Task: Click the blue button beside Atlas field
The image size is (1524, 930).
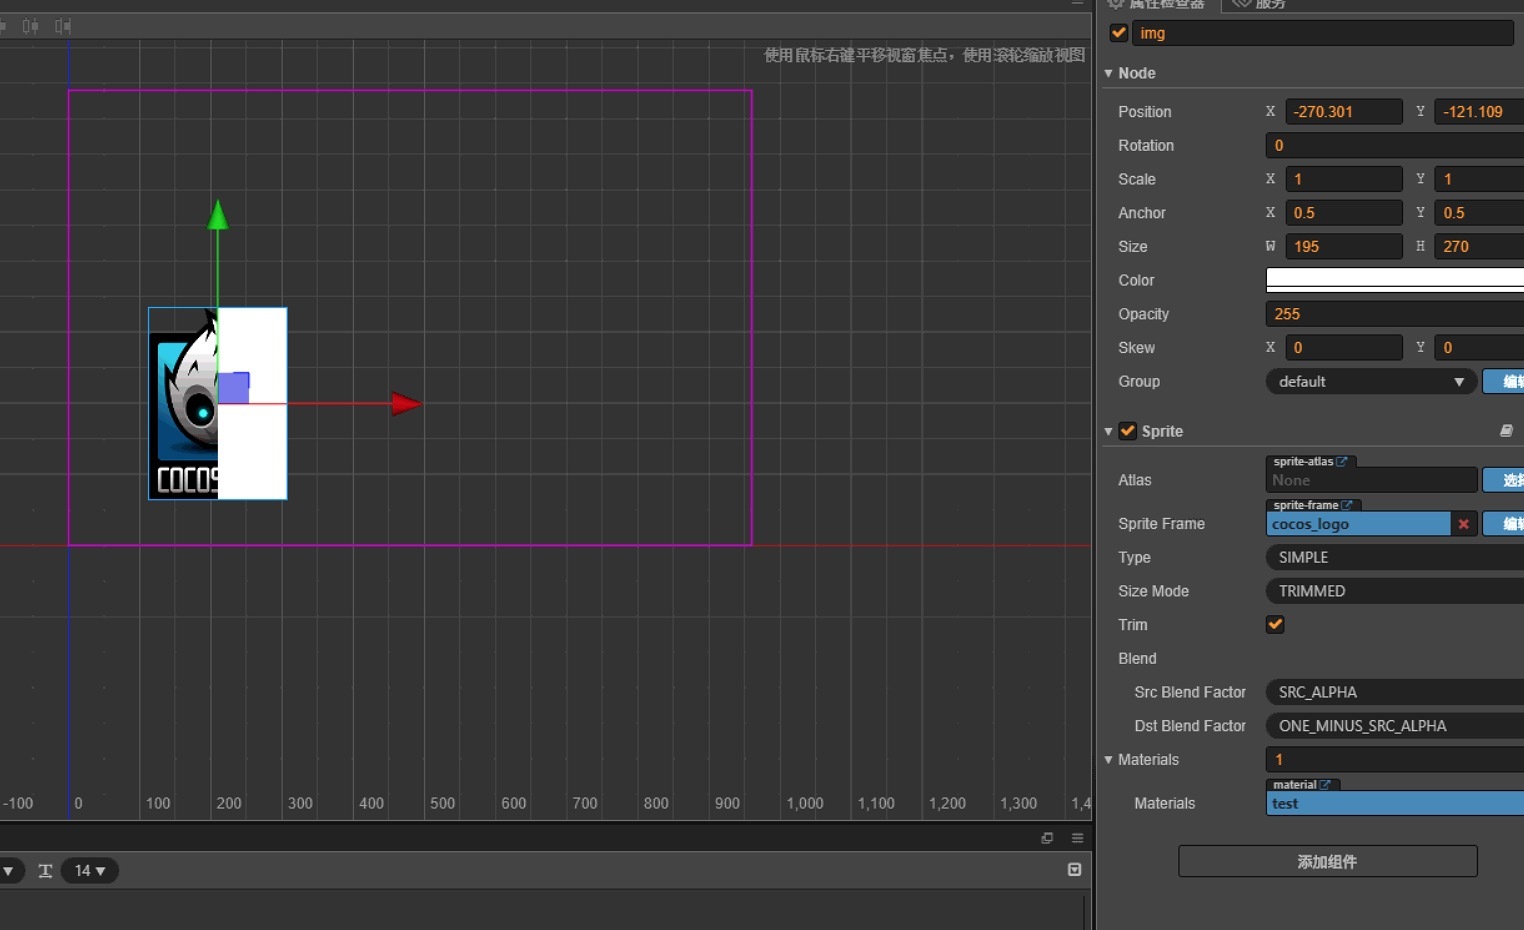Action: click(1504, 480)
